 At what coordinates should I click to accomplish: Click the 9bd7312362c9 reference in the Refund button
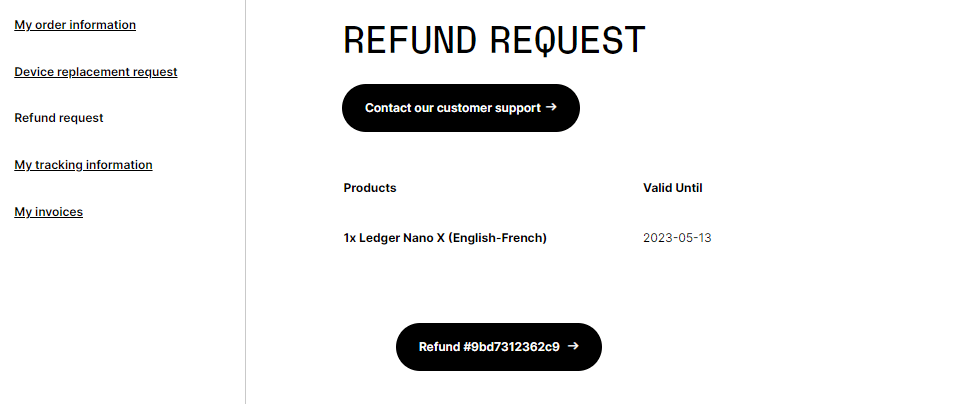click(511, 347)
